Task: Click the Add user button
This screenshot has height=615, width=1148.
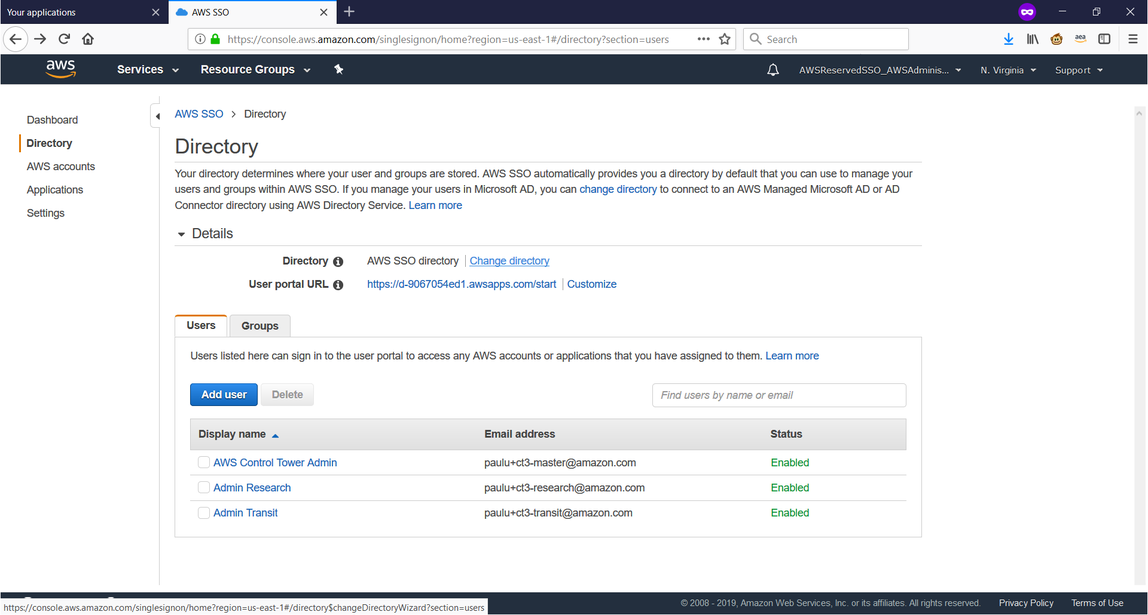Action: click(x=224, y=395)
